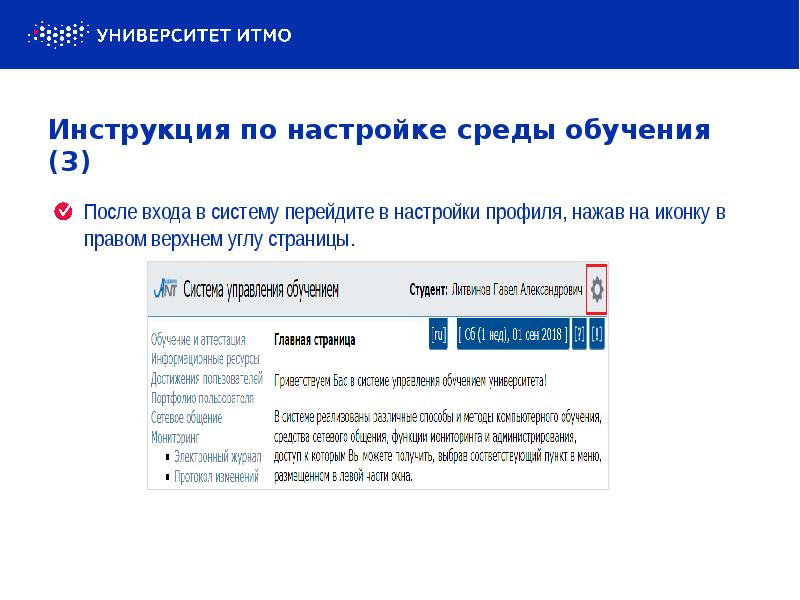
Task: Navigate to Сетевое общение
Action: 187,417
